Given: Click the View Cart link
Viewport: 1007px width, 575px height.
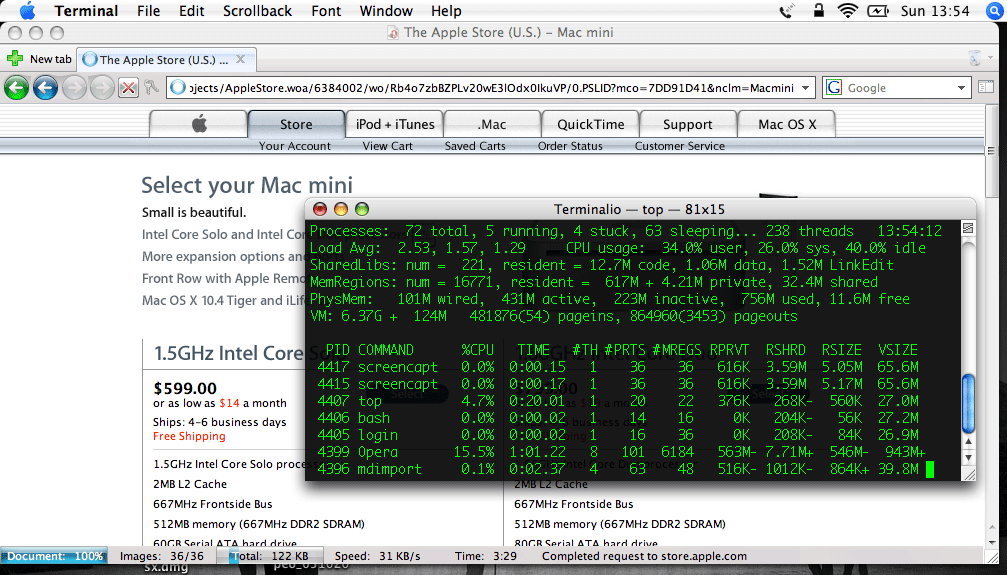Looking at the screenshot, I should click(387, 146).
